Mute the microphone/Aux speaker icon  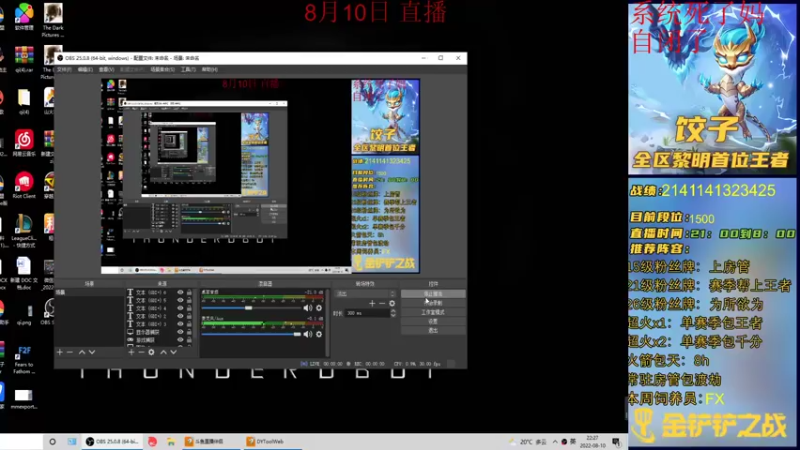[307, 334]
